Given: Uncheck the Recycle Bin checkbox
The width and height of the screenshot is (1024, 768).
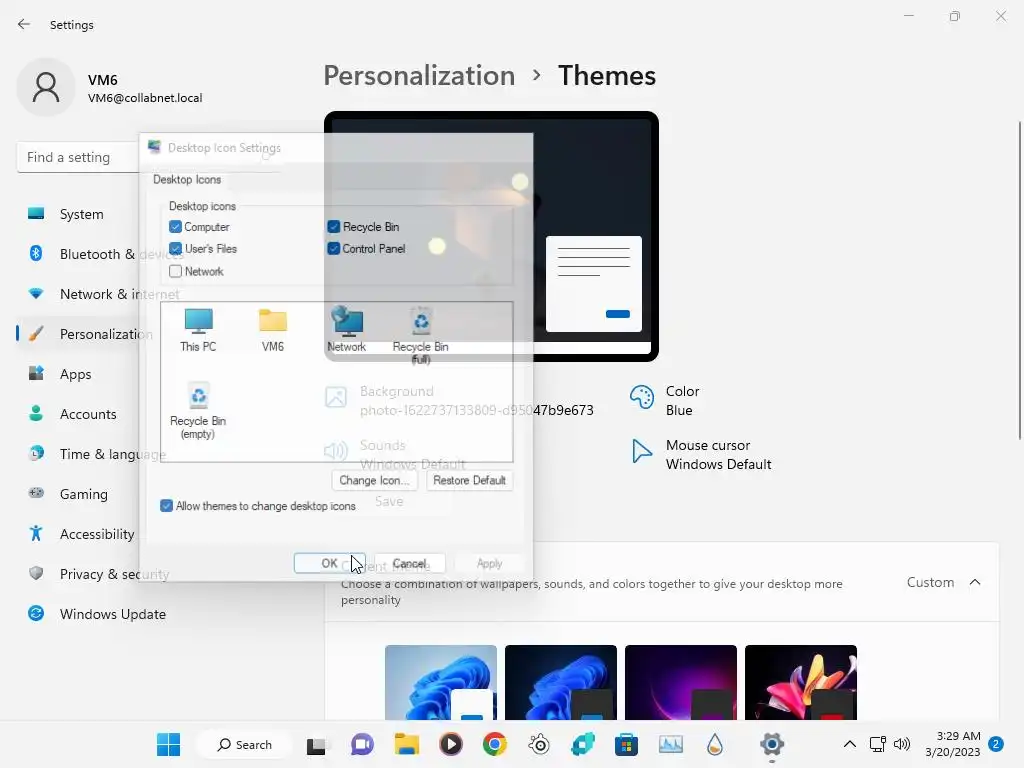Looking at the screenshot, I should click(334, 227).
